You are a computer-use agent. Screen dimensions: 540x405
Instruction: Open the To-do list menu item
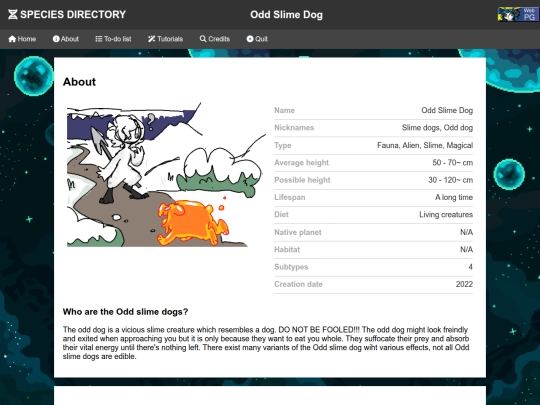coord(113,39)
